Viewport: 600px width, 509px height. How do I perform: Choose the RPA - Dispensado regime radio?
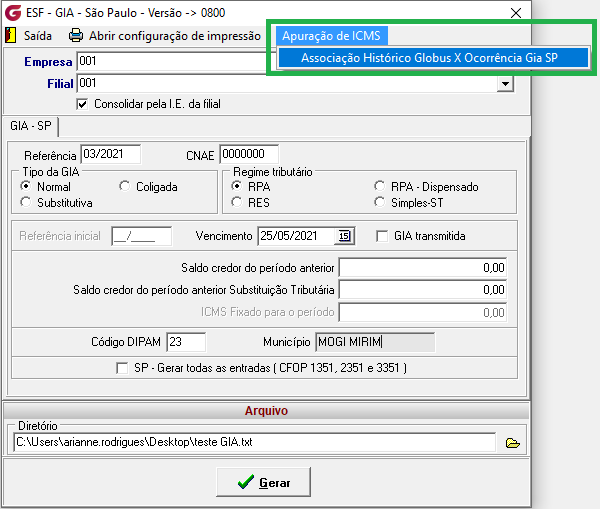click(x=380, y=186)
